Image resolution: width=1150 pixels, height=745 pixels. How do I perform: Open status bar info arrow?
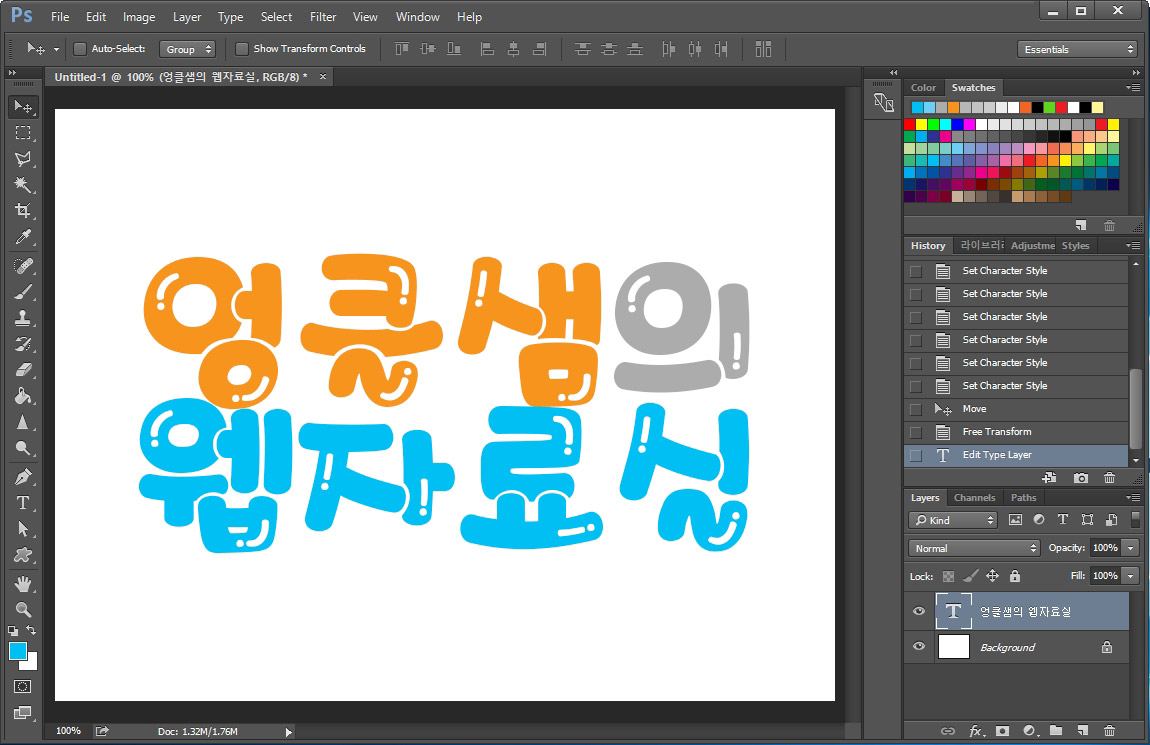(288, 732)
